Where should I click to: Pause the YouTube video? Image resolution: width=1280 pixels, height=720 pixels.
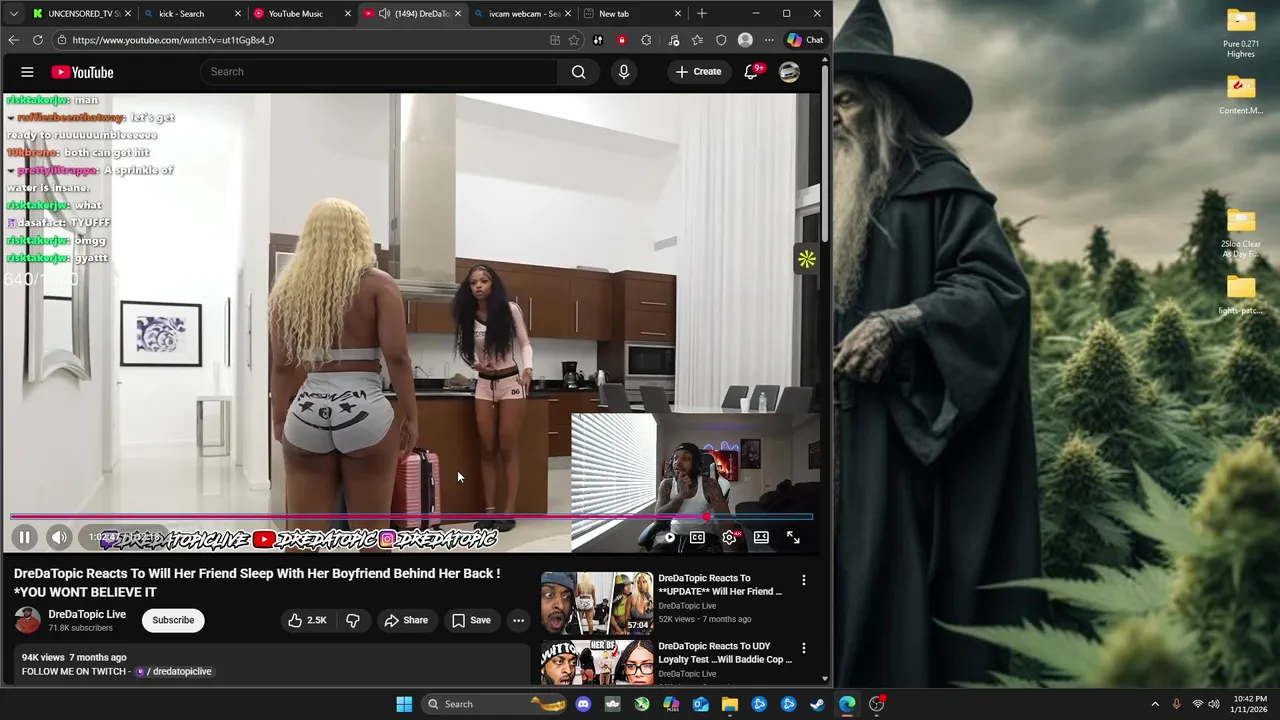(24, 537)
